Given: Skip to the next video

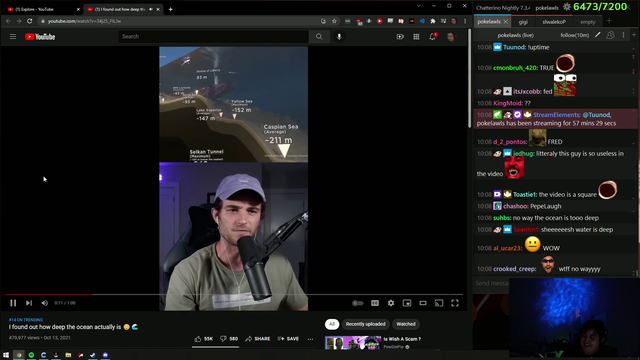Looking at the screenshot, I should click(x=29, y=303).
